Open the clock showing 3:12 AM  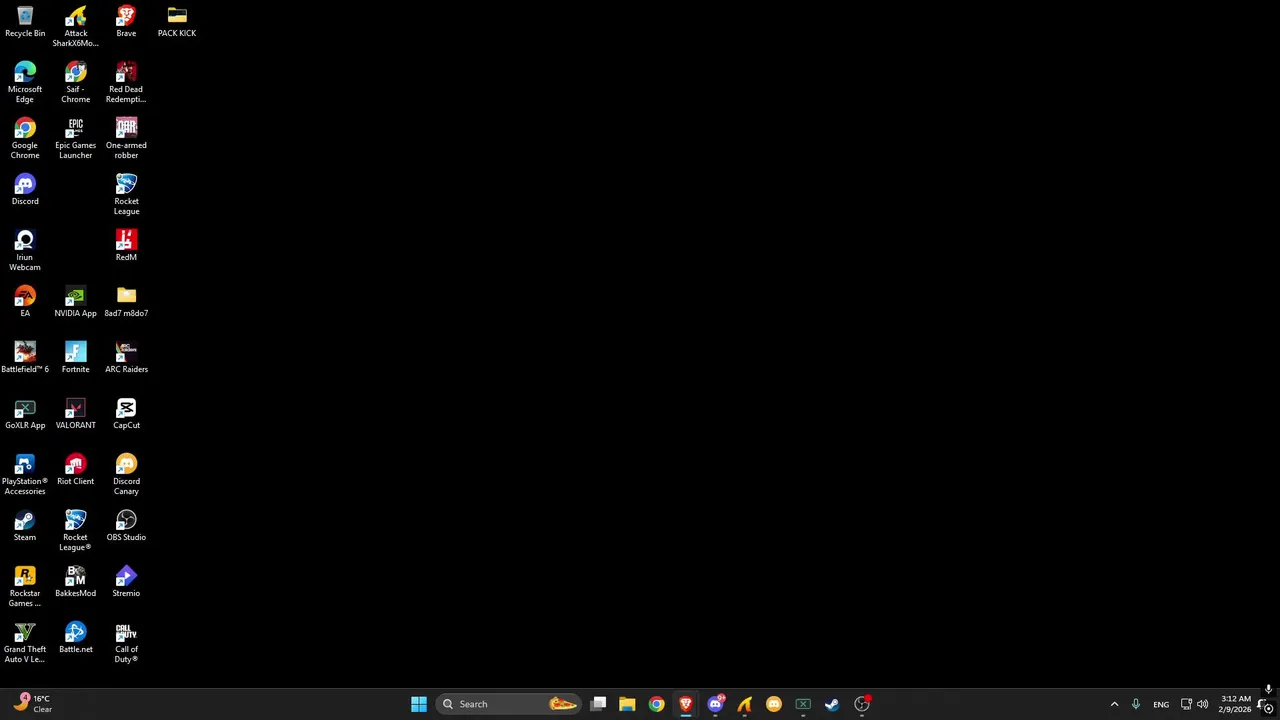point(1236,704)
